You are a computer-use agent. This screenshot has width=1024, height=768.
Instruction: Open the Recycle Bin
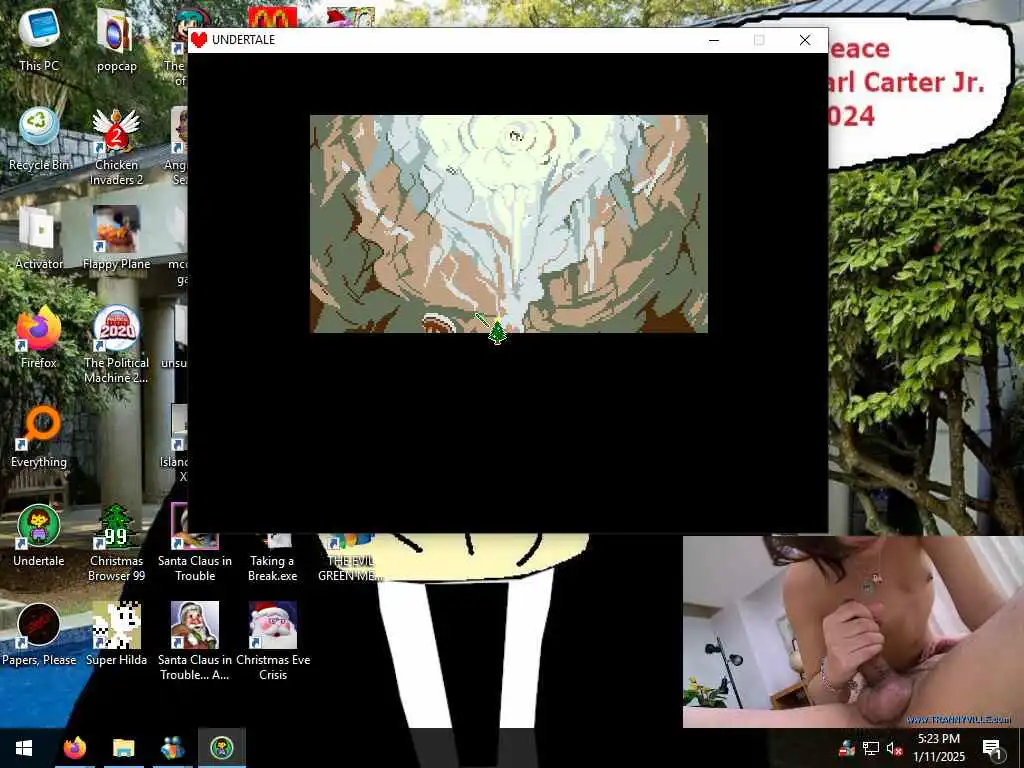click(39, 138)
